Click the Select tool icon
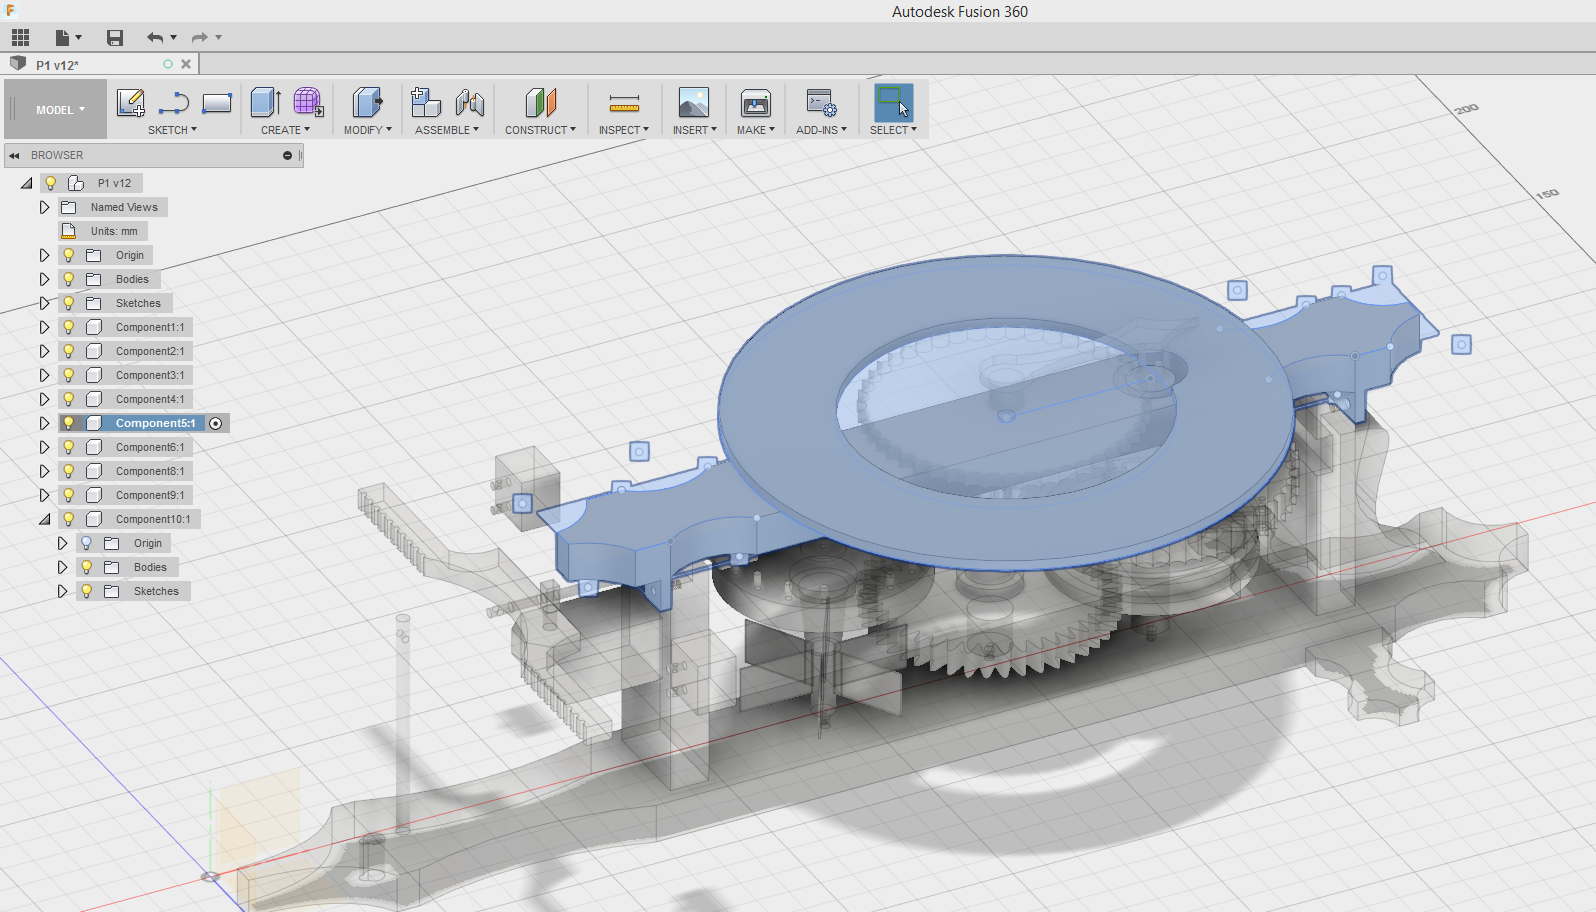1596x912 pixels. point(893,102)
